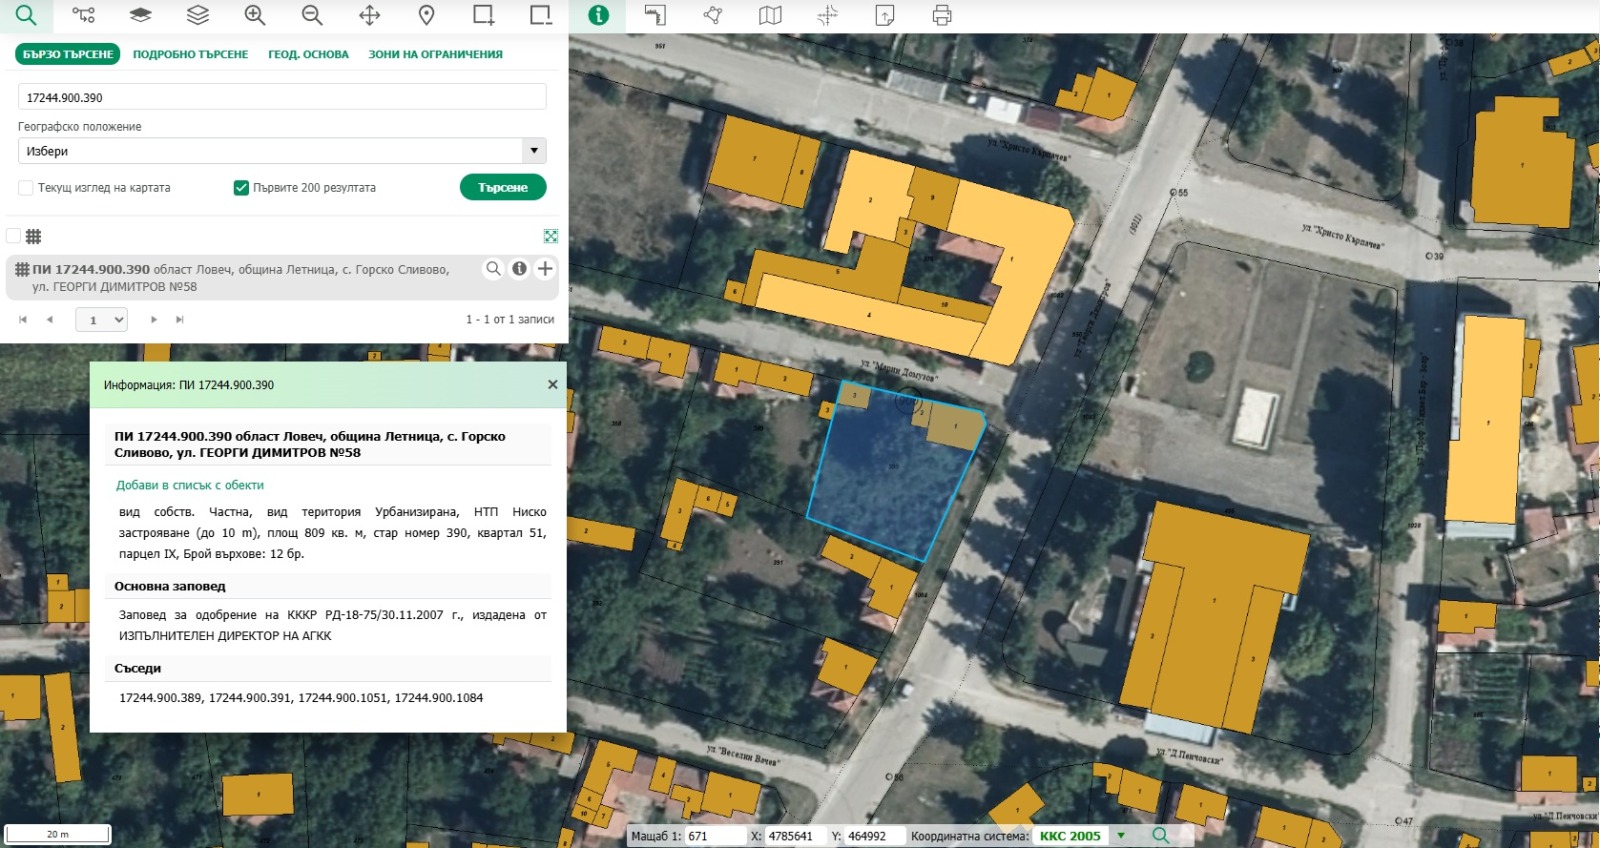The image size is (1600, 848).
Task: Tick the select-all results checkbox
Action: [13, 236]
